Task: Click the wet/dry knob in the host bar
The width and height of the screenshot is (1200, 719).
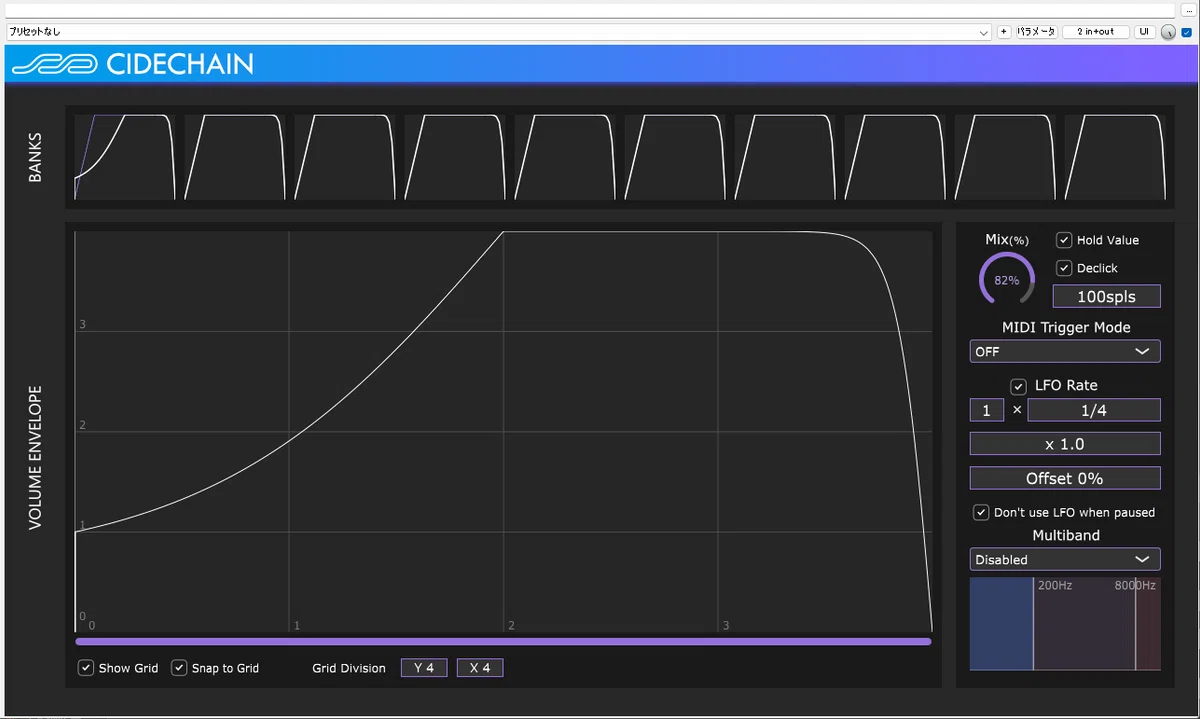Action: [1167, 32]
